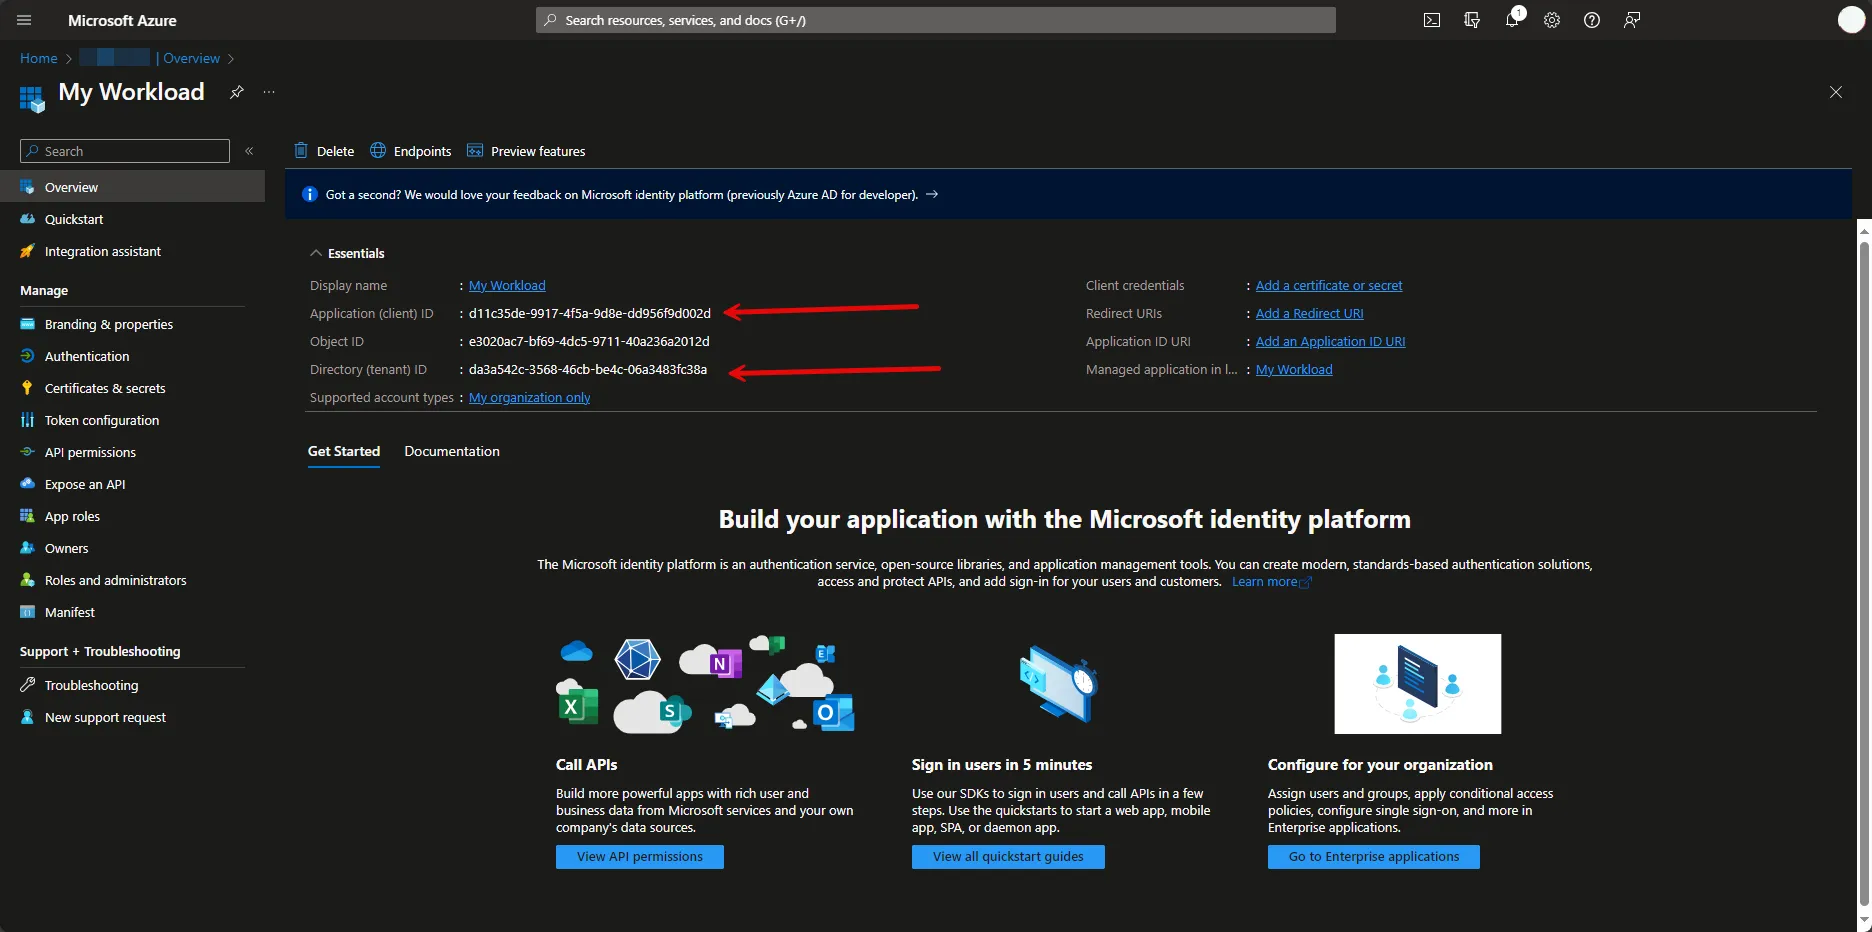Open the Feedback icon in header
The image size is (1872, 932).
[x=1632, y=20]
